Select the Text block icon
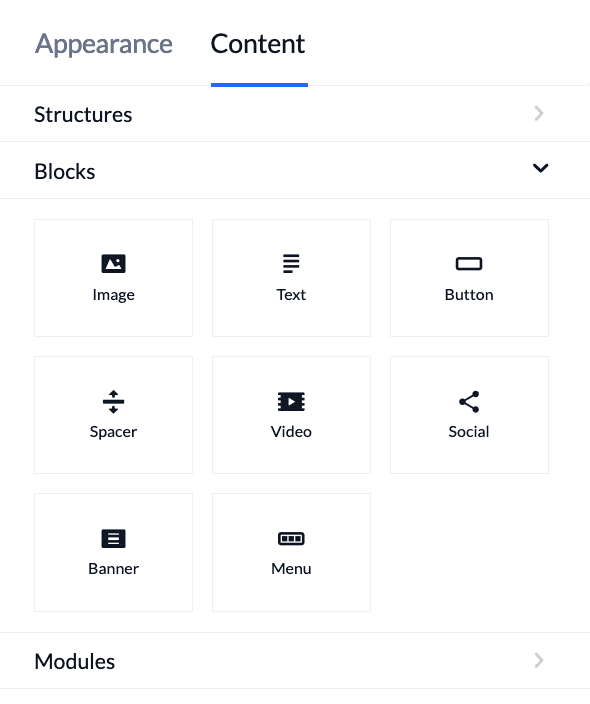Viewport: 590px width, 704px height. (291, 264)
